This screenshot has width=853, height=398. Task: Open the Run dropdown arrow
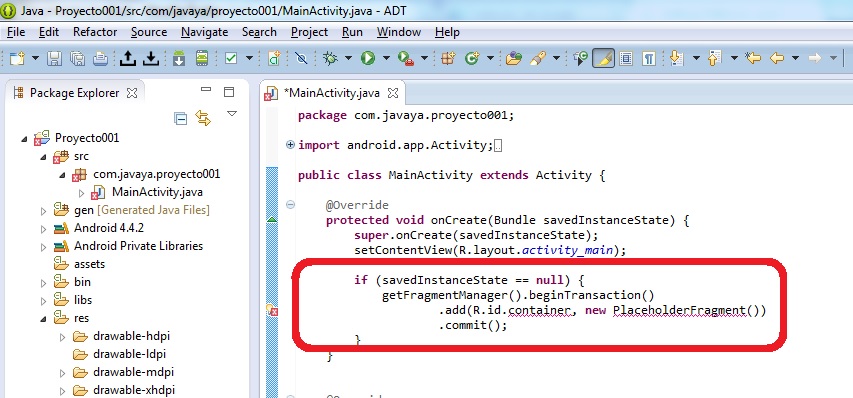(x=386, y=58)
